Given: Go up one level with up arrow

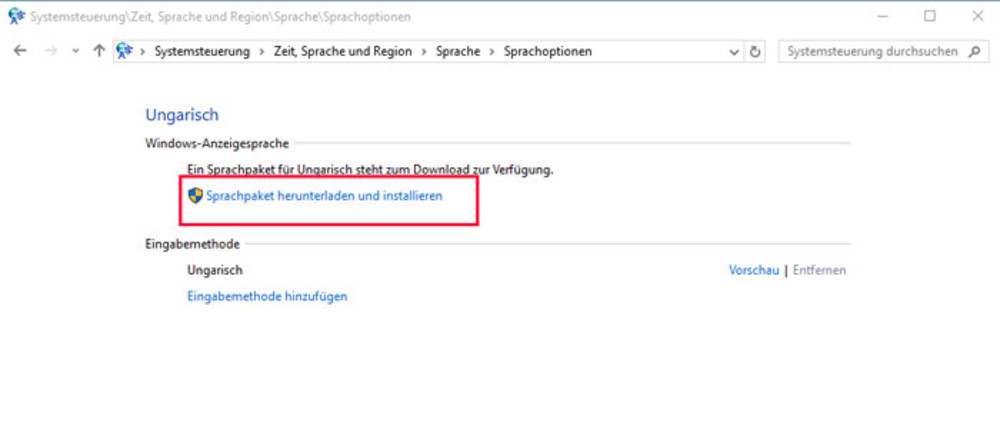Looking at the screenshot, I should click(x=98, y=51).
